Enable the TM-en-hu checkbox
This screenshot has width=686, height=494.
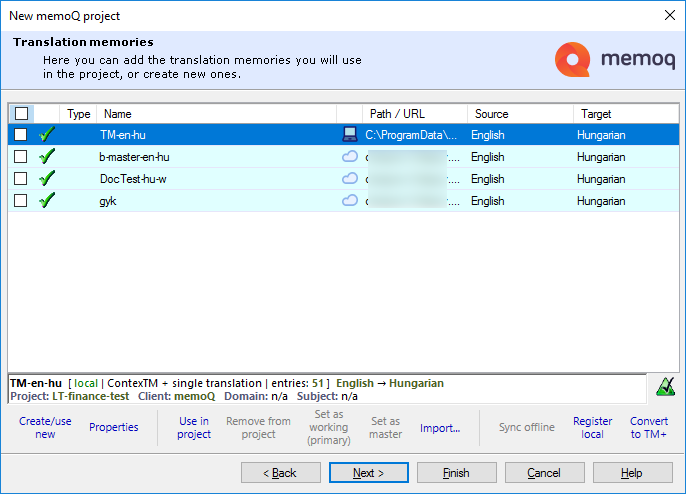tap(21, 134)
